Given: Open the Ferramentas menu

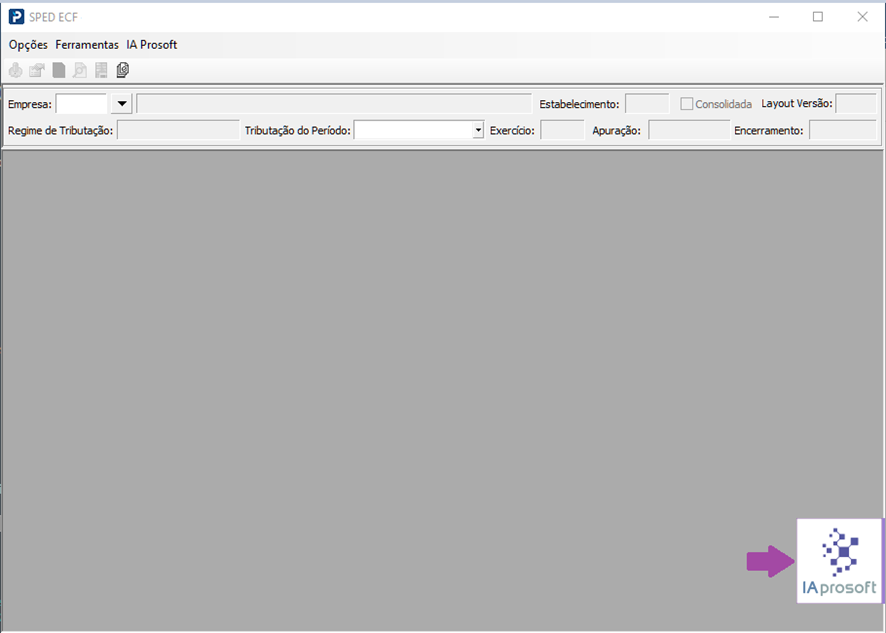Looking at the screenshot, I should pyautogui.click(x=87, y=45).
